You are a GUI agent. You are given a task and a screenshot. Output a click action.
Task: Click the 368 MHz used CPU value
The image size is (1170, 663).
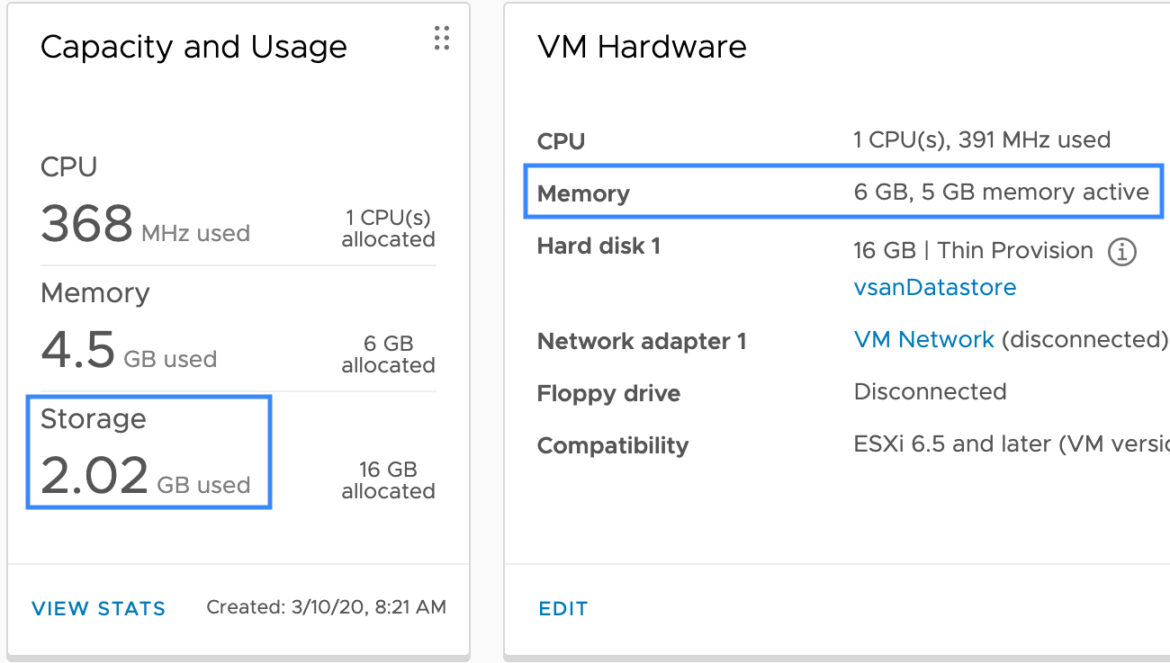[146, 224]
